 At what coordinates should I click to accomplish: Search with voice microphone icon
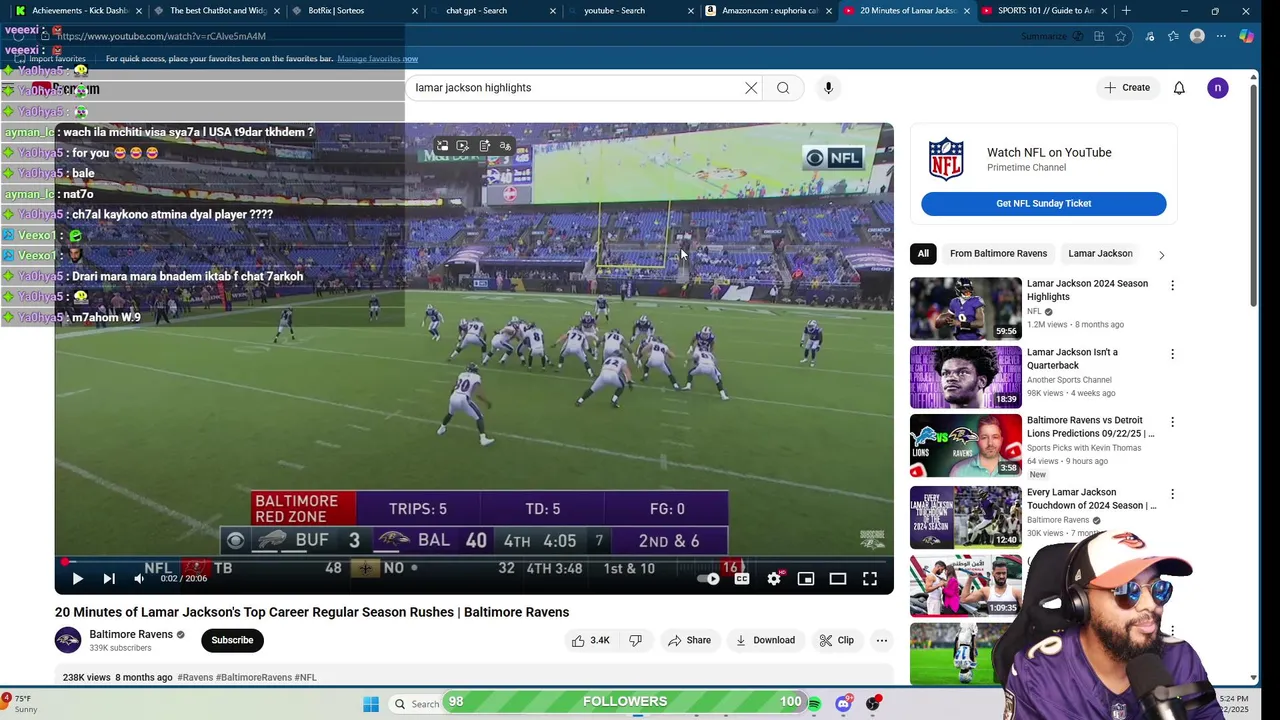[x=828, y=88]
